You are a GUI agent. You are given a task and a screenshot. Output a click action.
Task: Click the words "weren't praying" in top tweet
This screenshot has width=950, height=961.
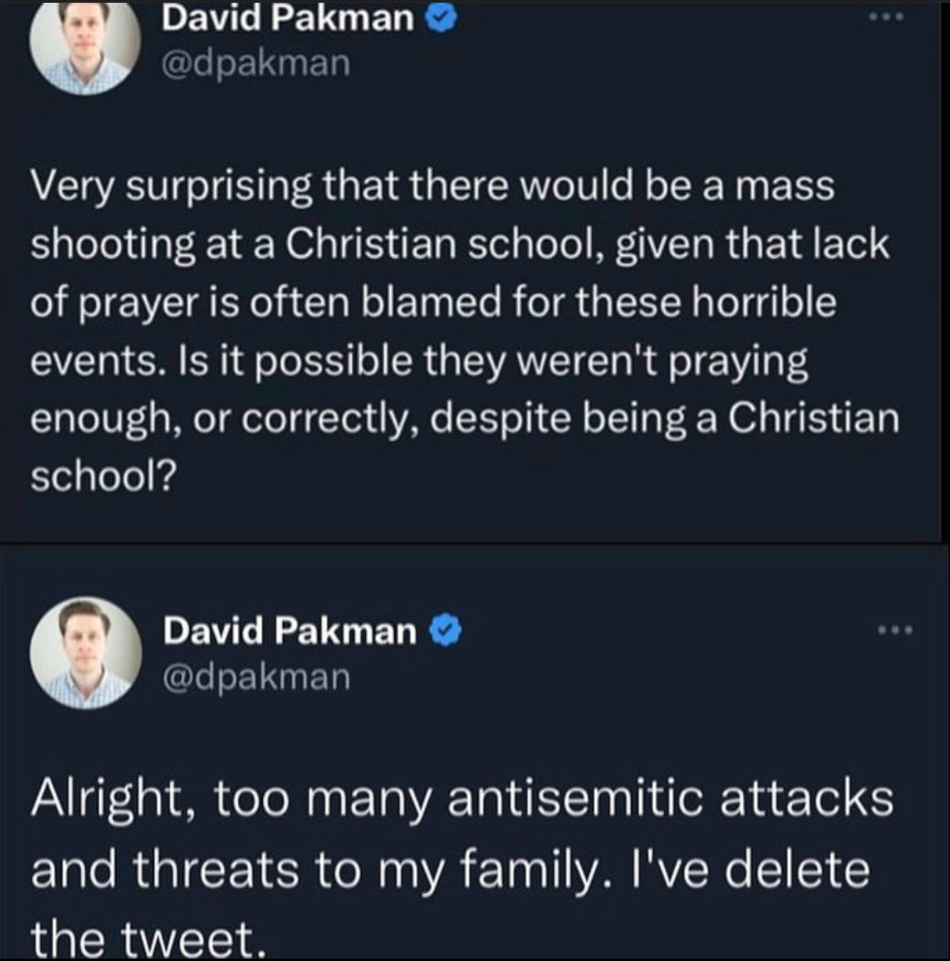pos(663,361)
